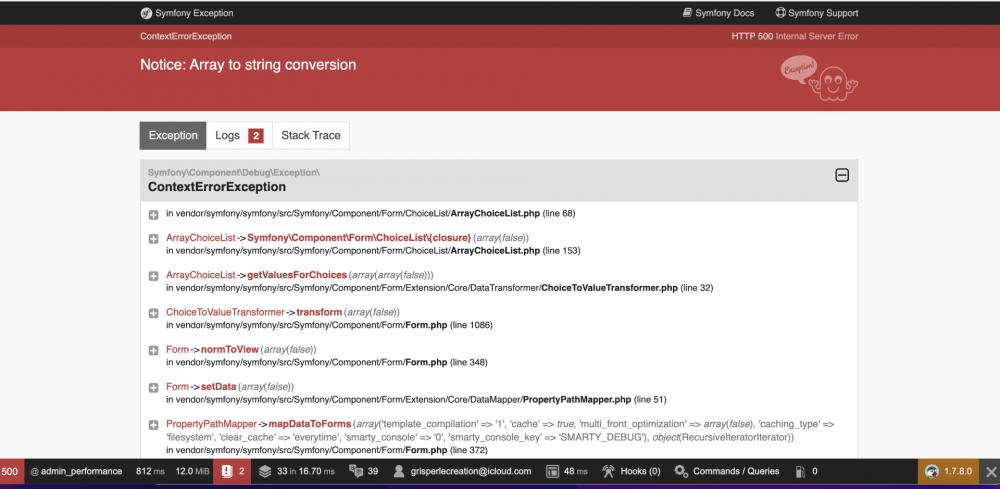The height and width of the screenshot is (489, 1000).
Task: Click the normToView method name
Action: click(x=230, y=349)
